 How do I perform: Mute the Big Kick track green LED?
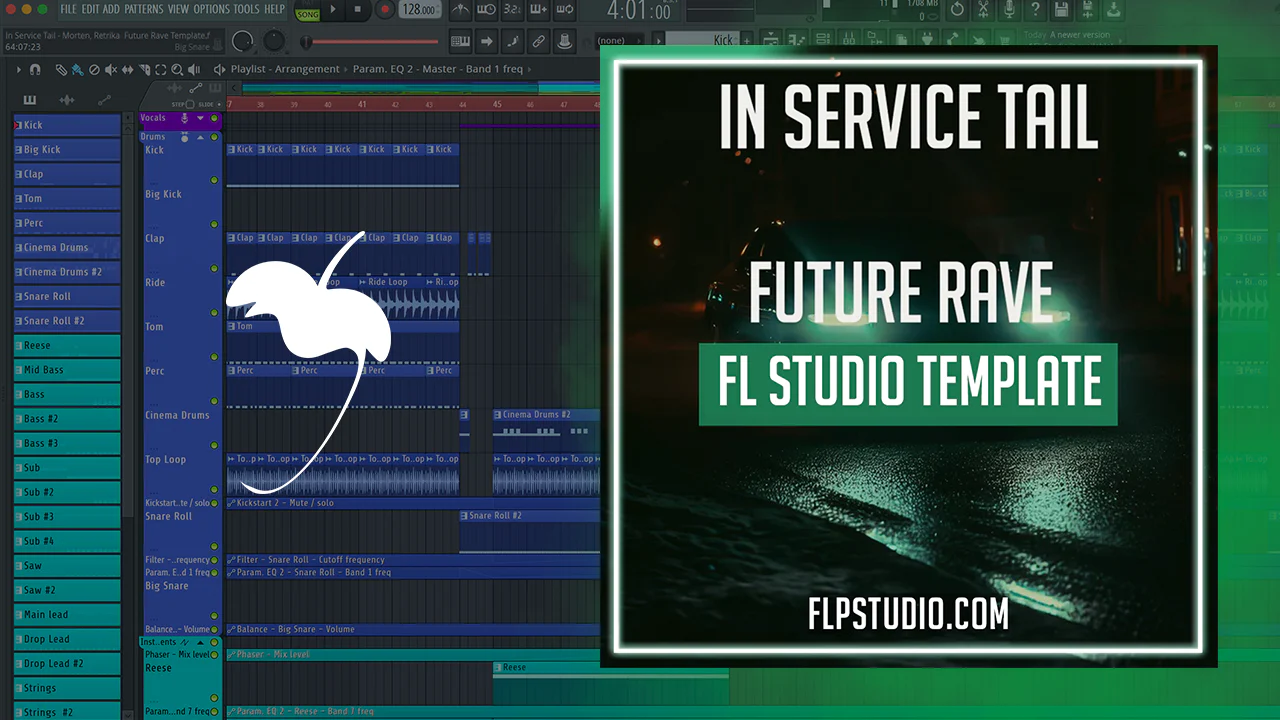[214, 224]
